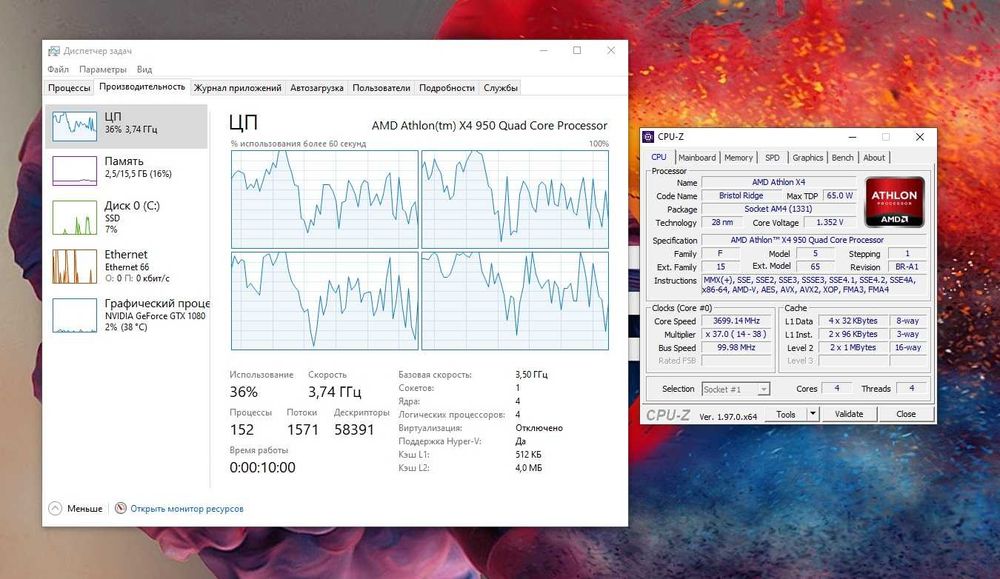
Task: Open the Параметры menu
Action: [103, 69]
